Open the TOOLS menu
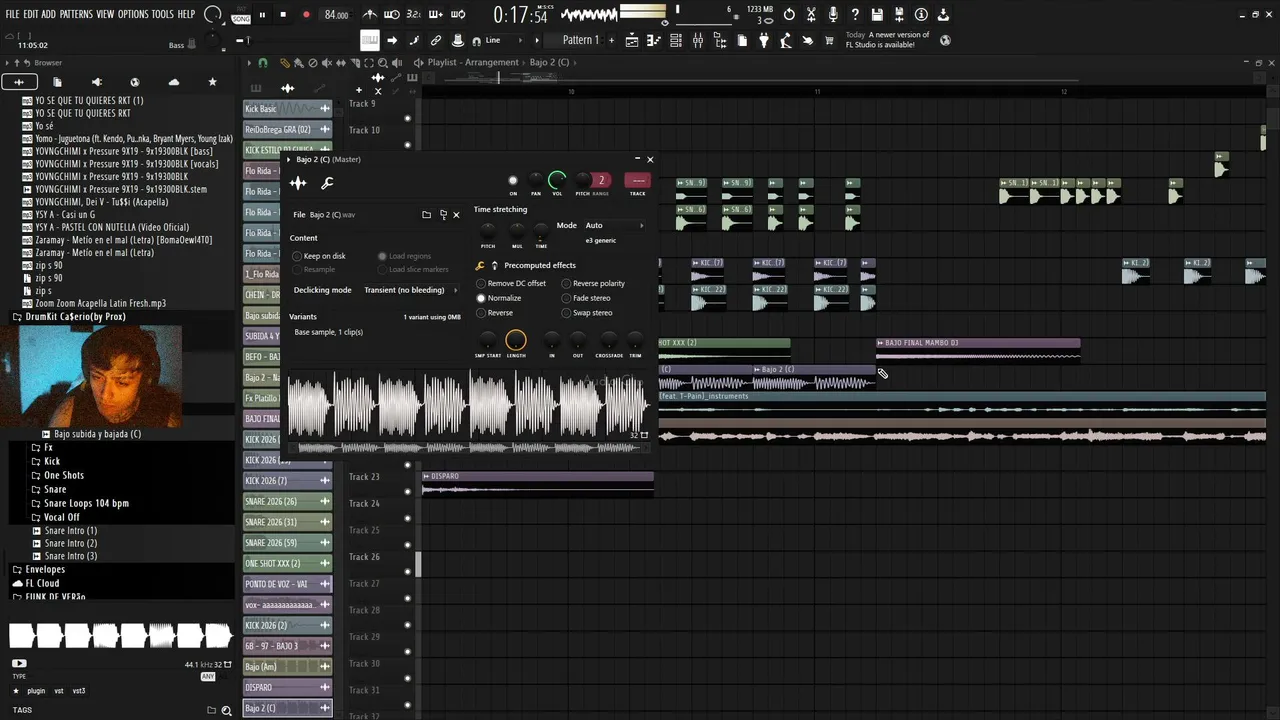Image resolution: width=1280 pixels, height=720 pixels. point(162,14)
